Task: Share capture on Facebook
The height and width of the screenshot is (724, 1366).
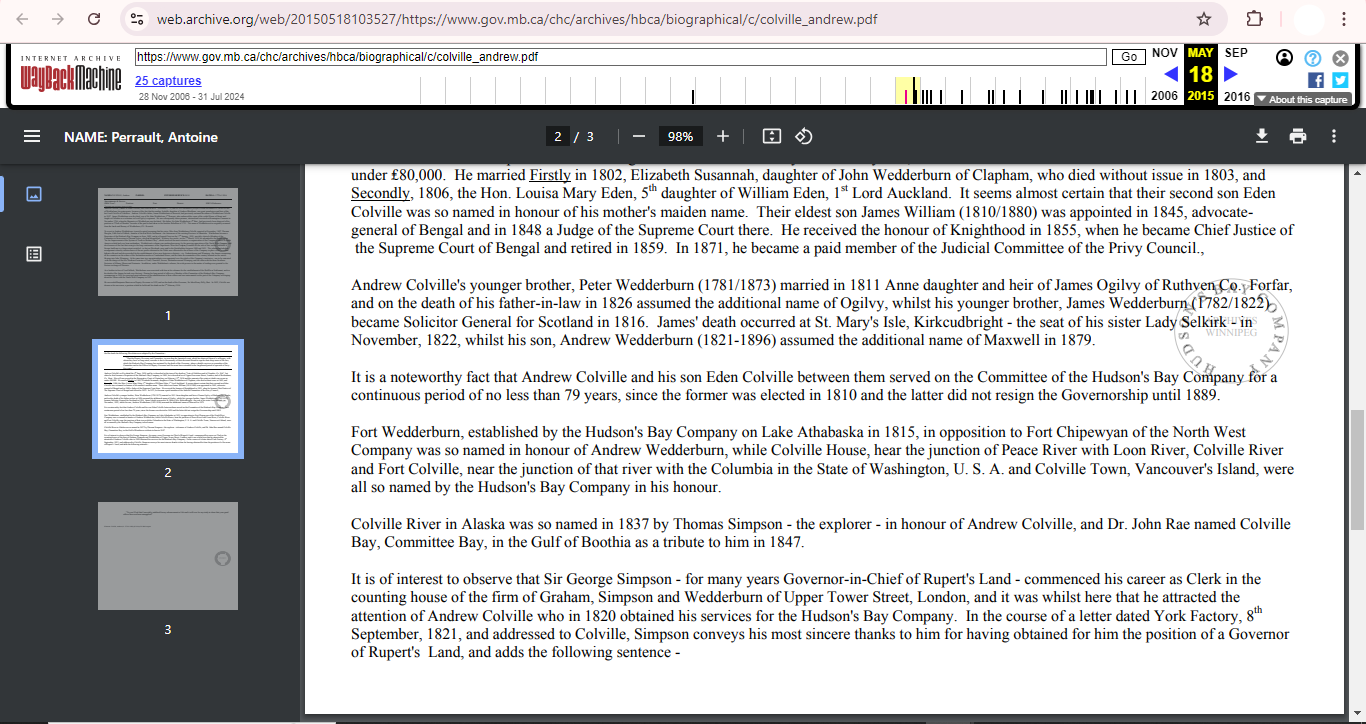Action: (1316, 80)
